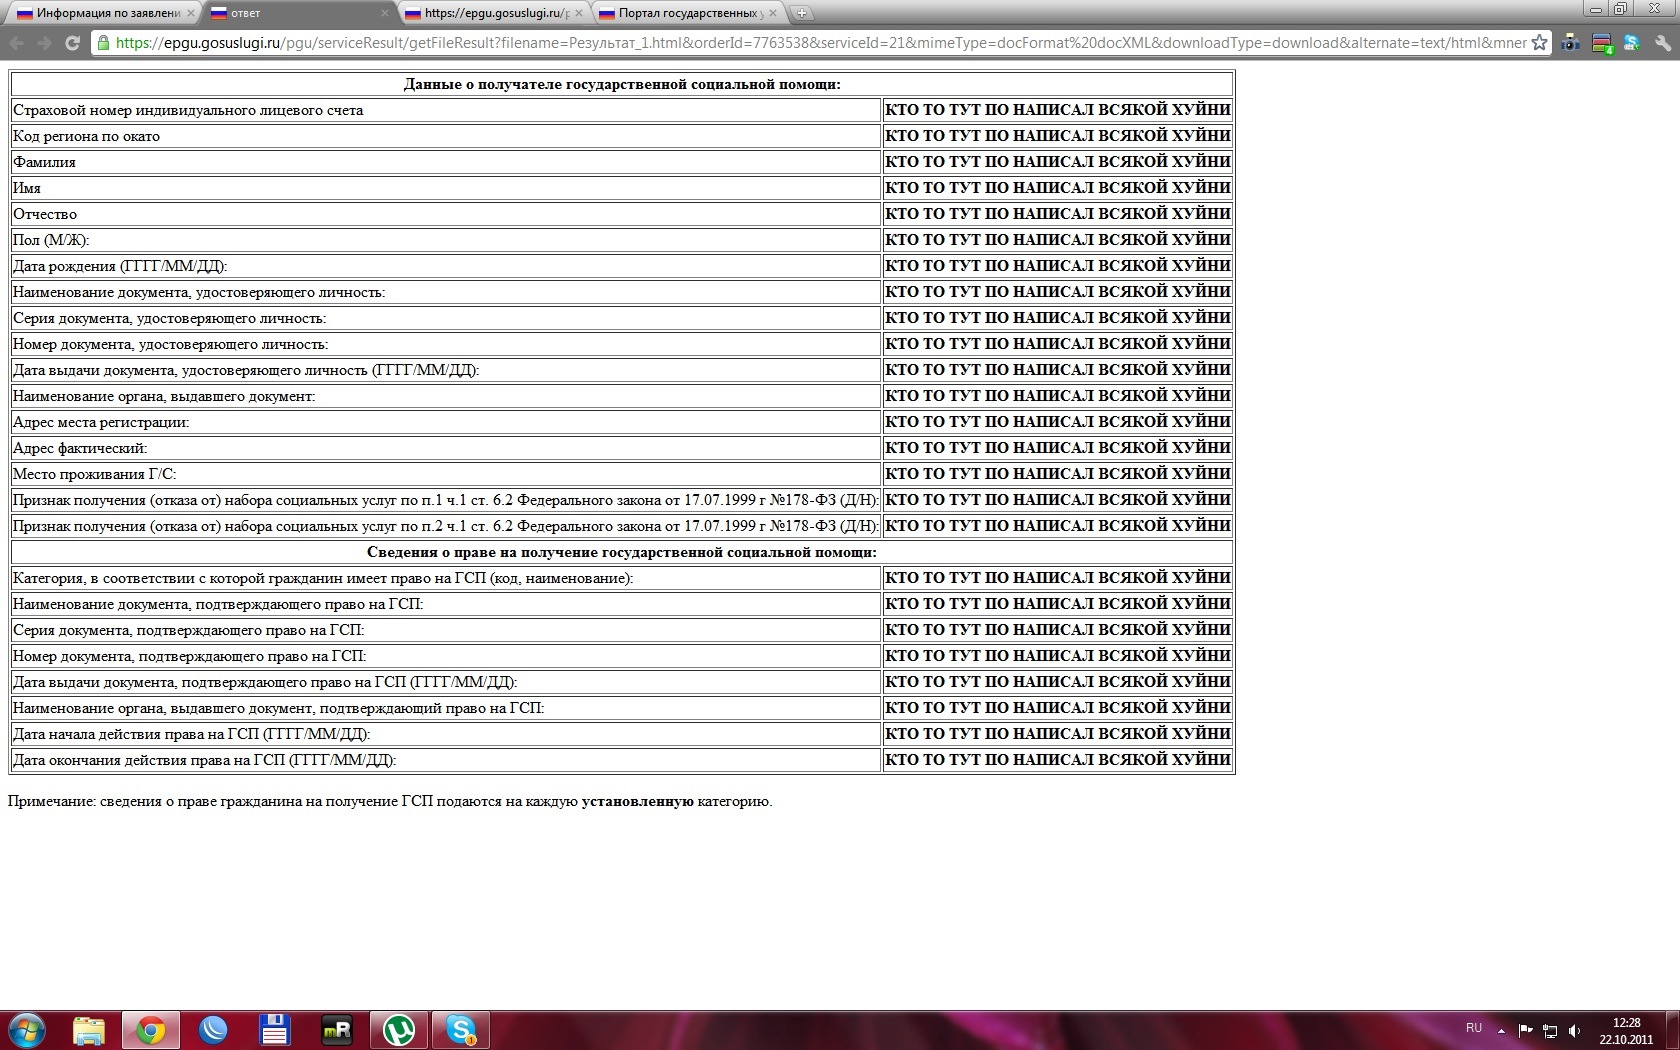The height and width of the screenshot is (1050, 1680).
Task: Click the 'Код региона по окато' cell
Action: tap(446, 136)
